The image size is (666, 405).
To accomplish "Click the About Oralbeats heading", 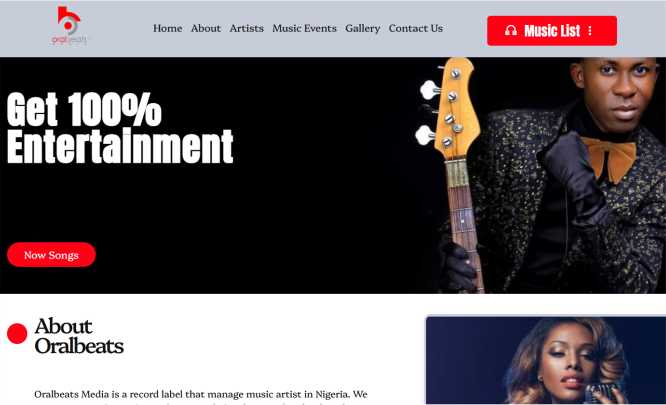I will 79,336.
